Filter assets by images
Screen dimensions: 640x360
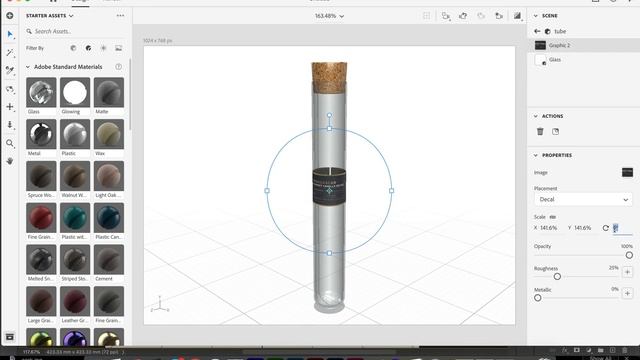click(x=118, y=48)
